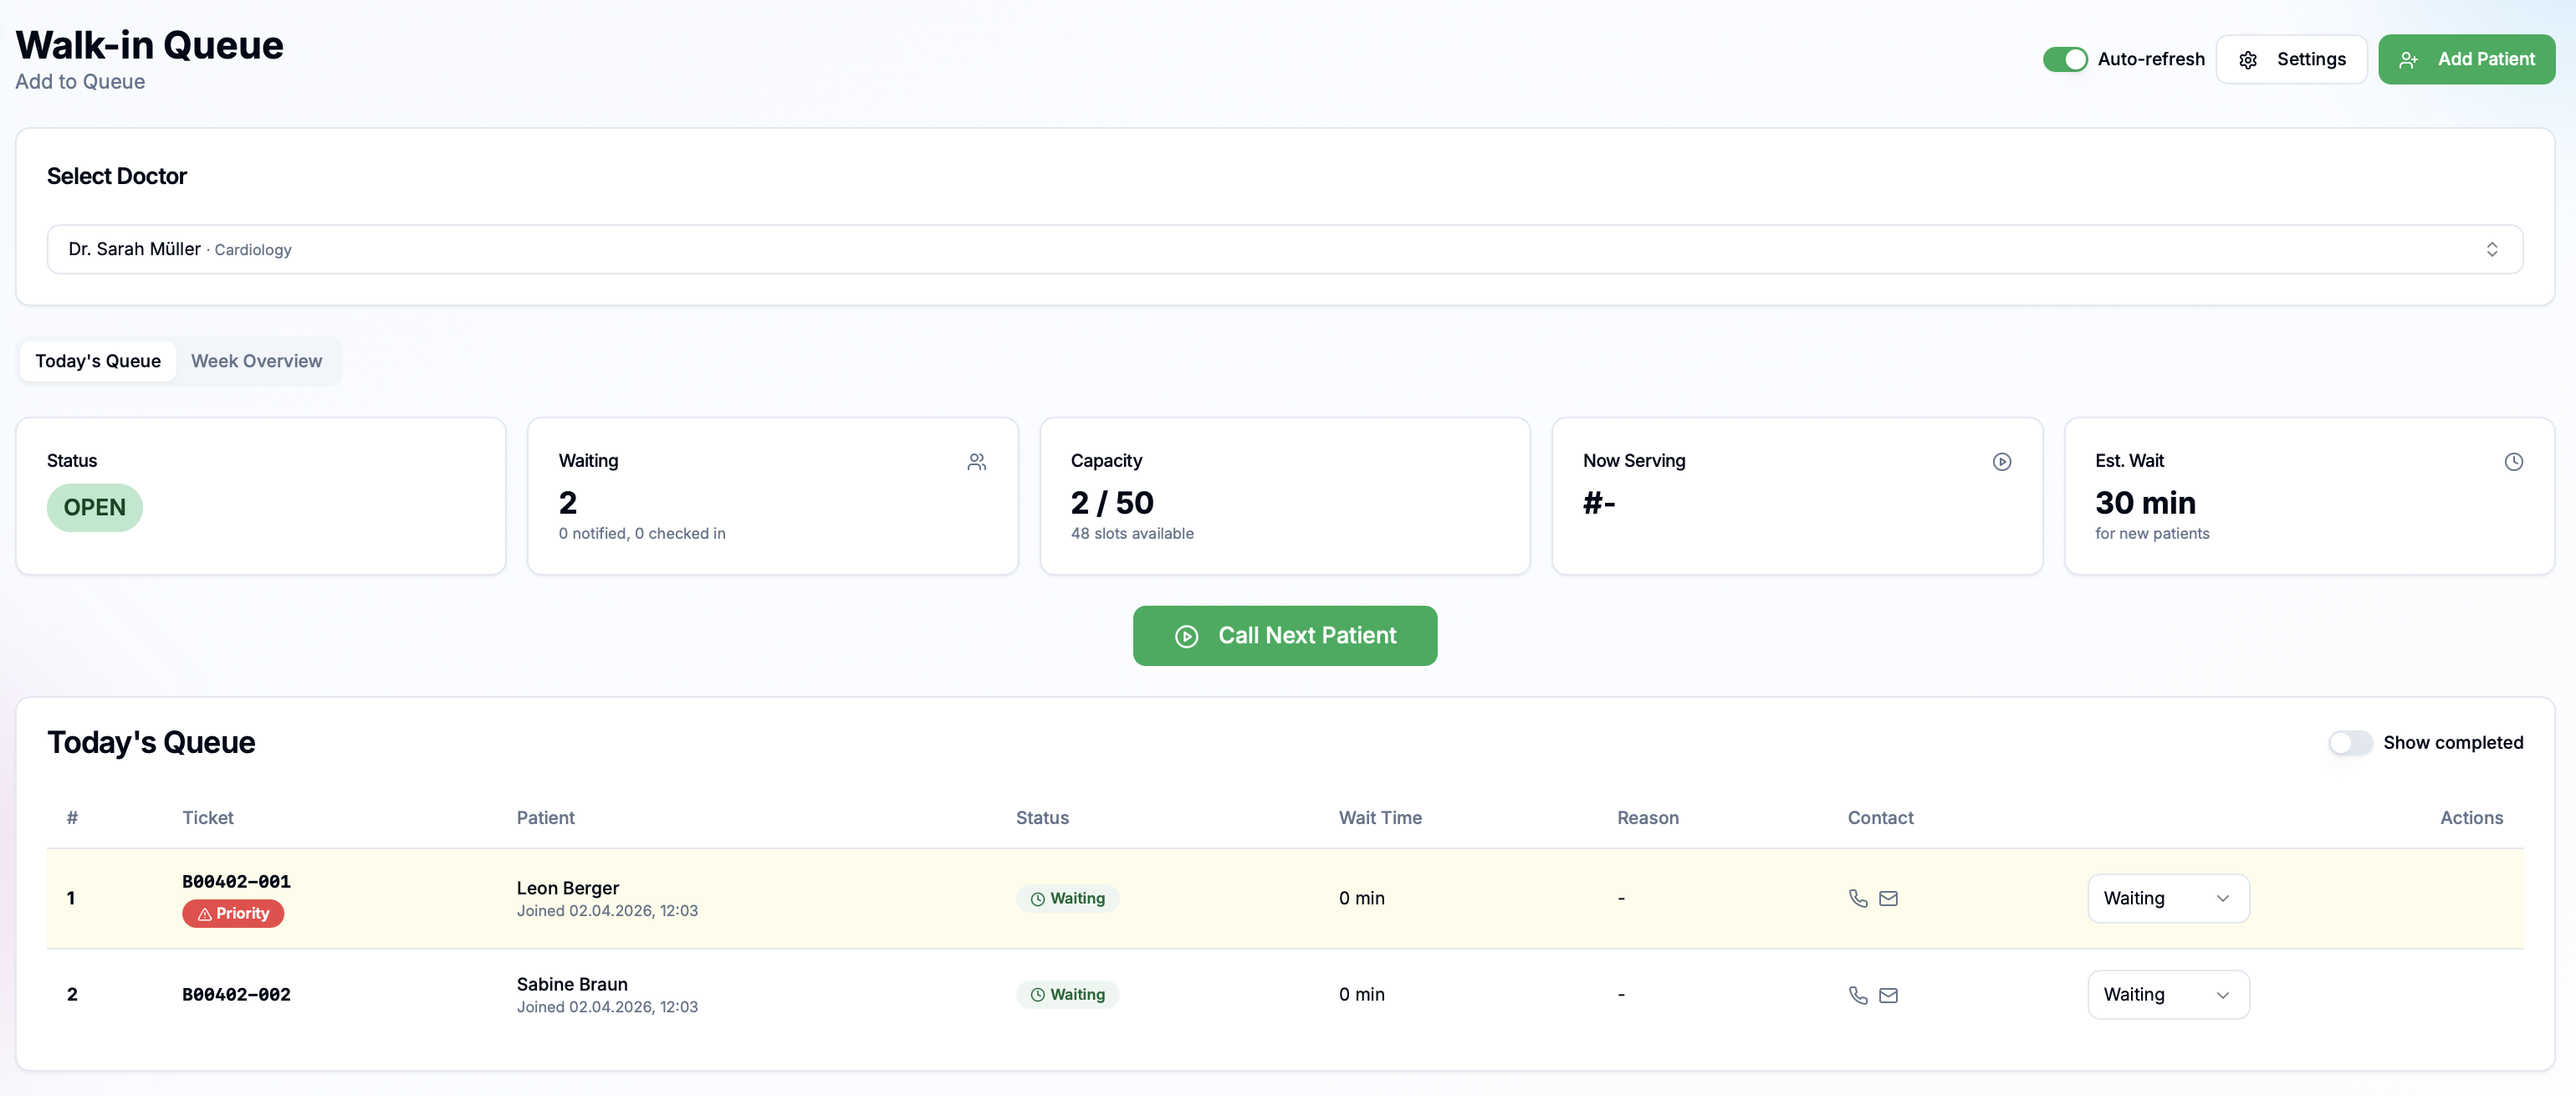Open status dropdown for Leon Berger
Image resolution: width=2576 pixels, height=1096 pixels.
2168,898
